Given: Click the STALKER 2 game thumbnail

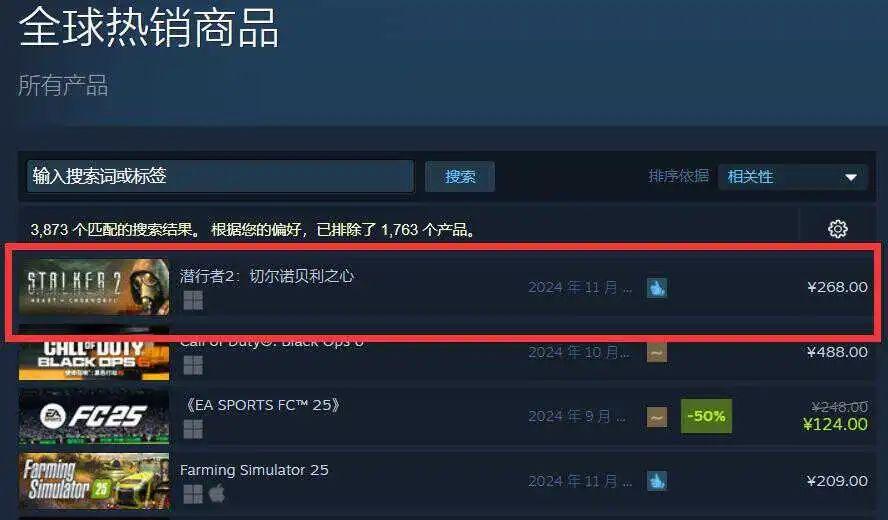Looking at the screenshot, I should point(94,287).
